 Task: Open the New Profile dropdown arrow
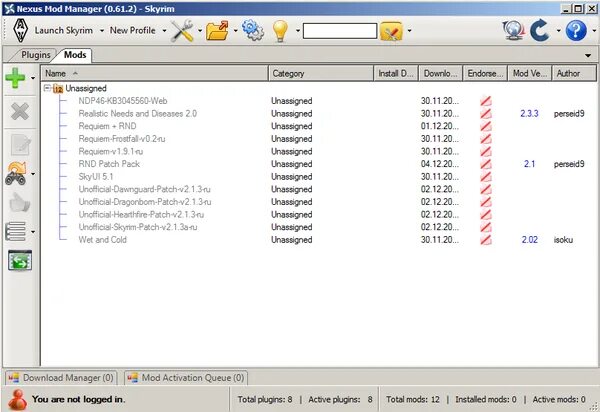[164, 31]
